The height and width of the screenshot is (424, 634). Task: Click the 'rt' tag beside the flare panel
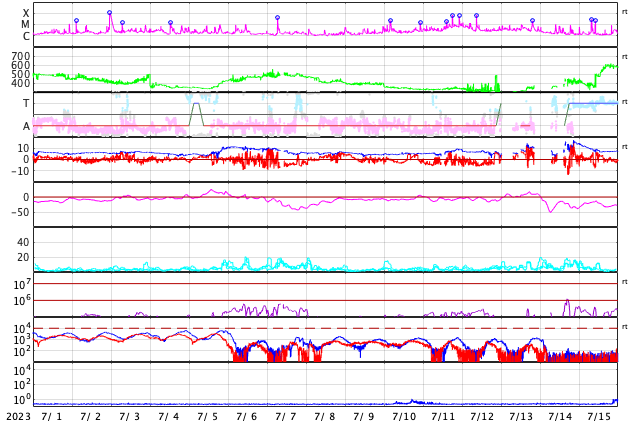[625, 12]
